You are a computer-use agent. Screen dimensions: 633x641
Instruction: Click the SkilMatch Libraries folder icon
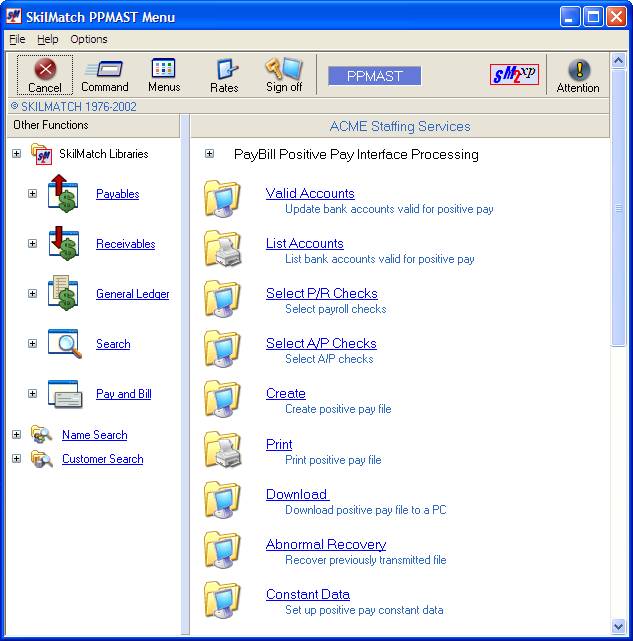pyautogui.click(x=41, y=154)
